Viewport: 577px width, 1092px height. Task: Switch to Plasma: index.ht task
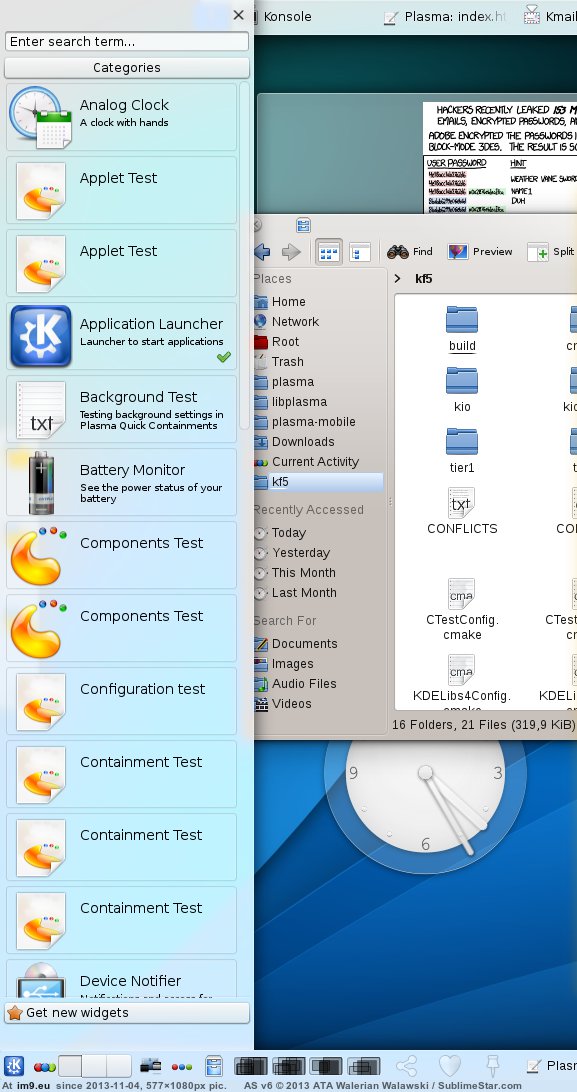pyautogui.click(x=445, y=17)
